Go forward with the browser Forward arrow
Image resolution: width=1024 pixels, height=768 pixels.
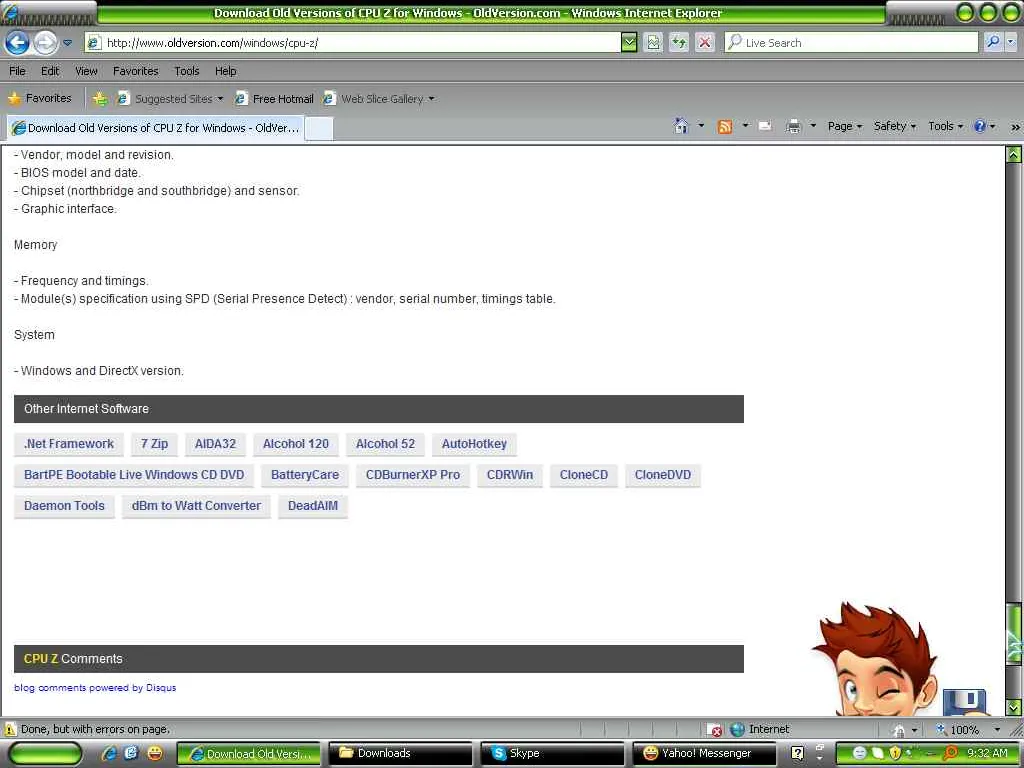45,43
